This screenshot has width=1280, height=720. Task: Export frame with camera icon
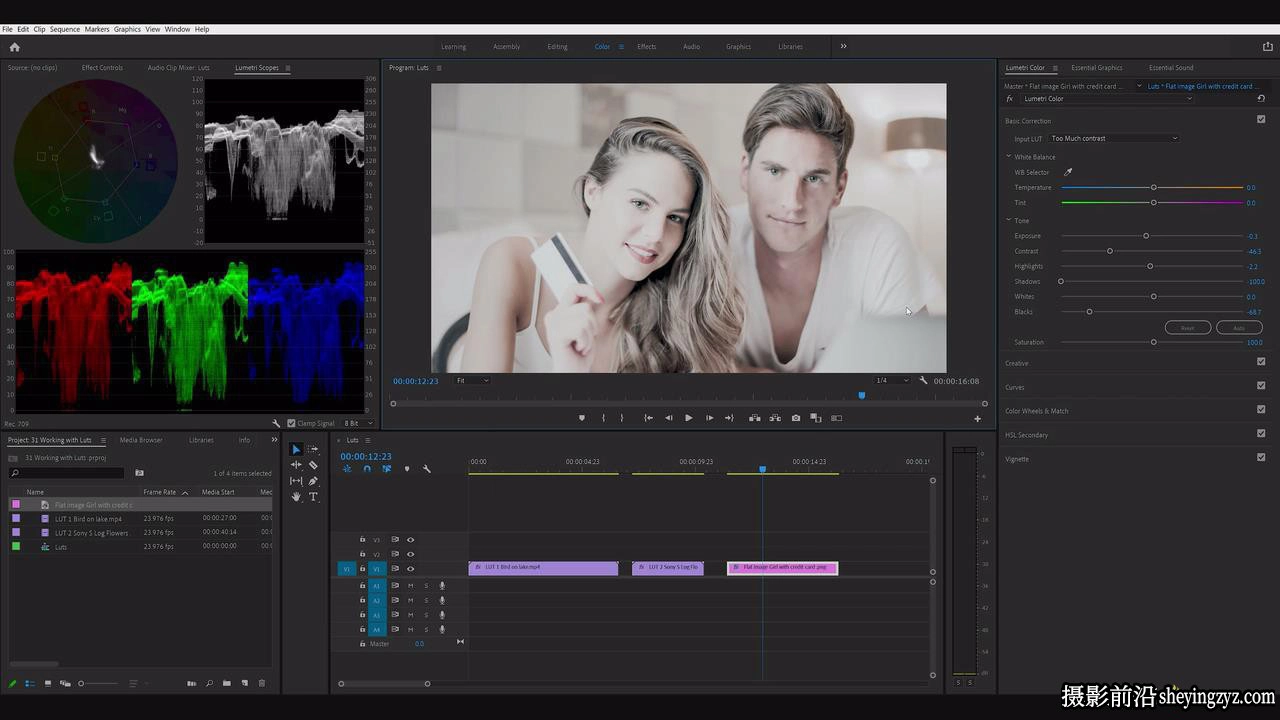(796, 418)
